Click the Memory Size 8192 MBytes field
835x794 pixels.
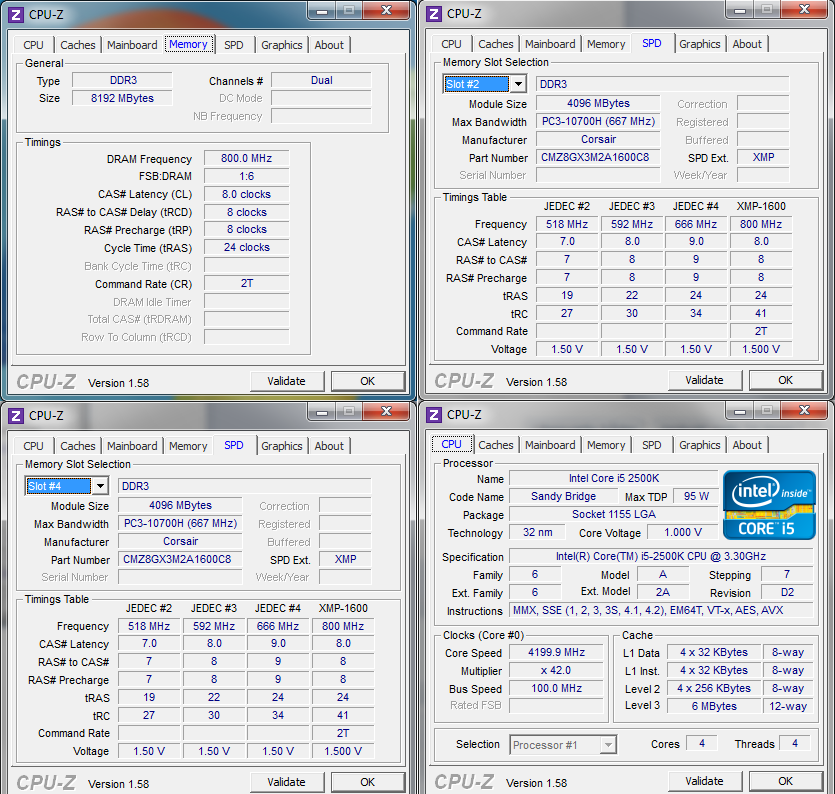click(x=122, y=98)
